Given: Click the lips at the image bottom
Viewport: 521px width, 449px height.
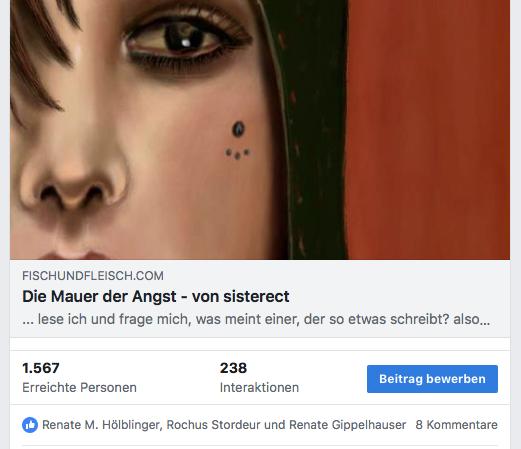Looking at the screenshot, I should [75, 255].
